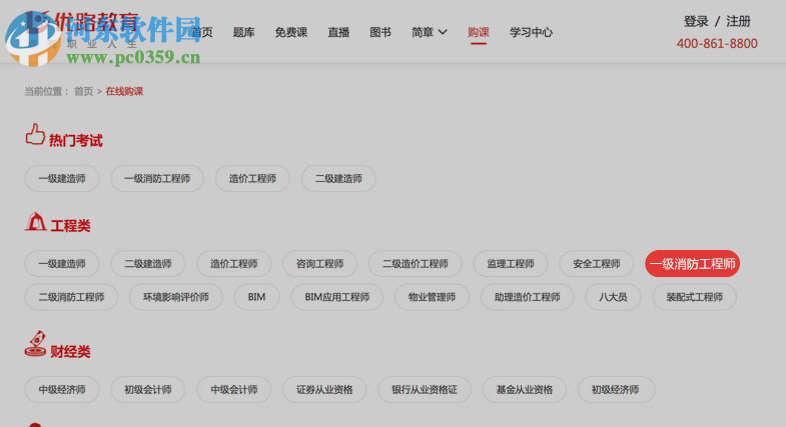Choose 安全工程师 category

(x=597, y=264)
